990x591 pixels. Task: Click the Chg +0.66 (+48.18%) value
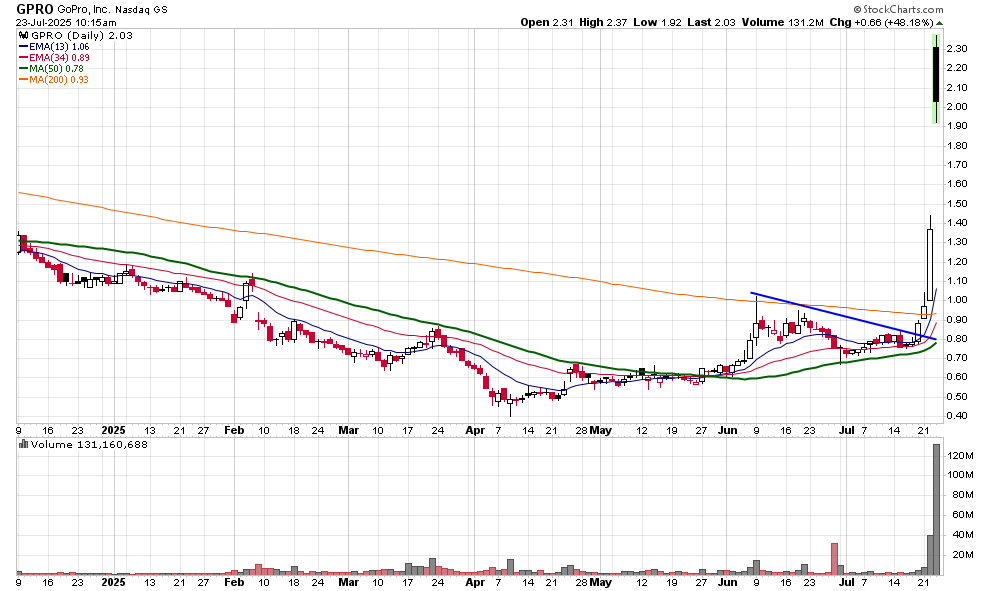881,22
